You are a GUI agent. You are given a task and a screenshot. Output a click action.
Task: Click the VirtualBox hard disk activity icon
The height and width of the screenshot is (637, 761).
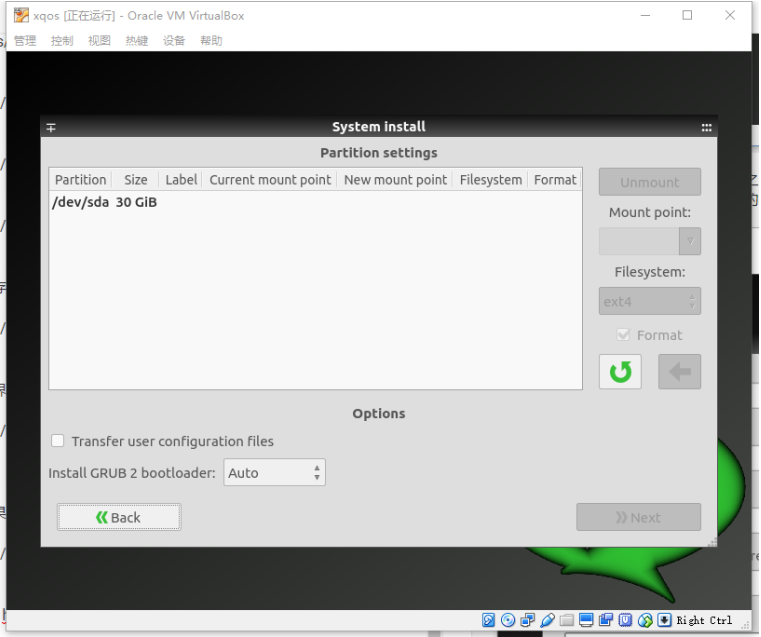(x=488, y=620)
